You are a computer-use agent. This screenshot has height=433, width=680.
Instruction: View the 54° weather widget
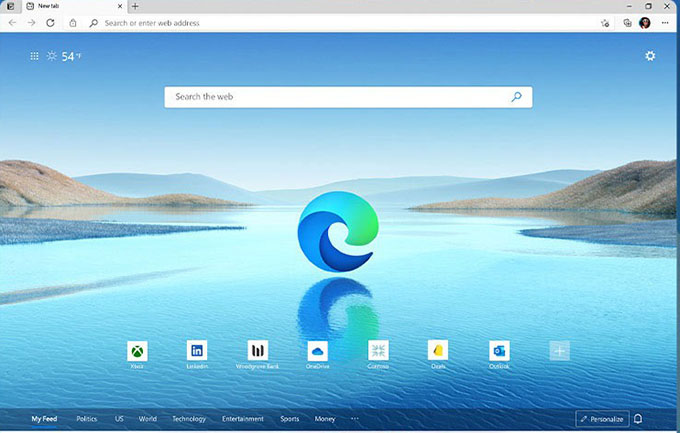click(x=64, y=56)
